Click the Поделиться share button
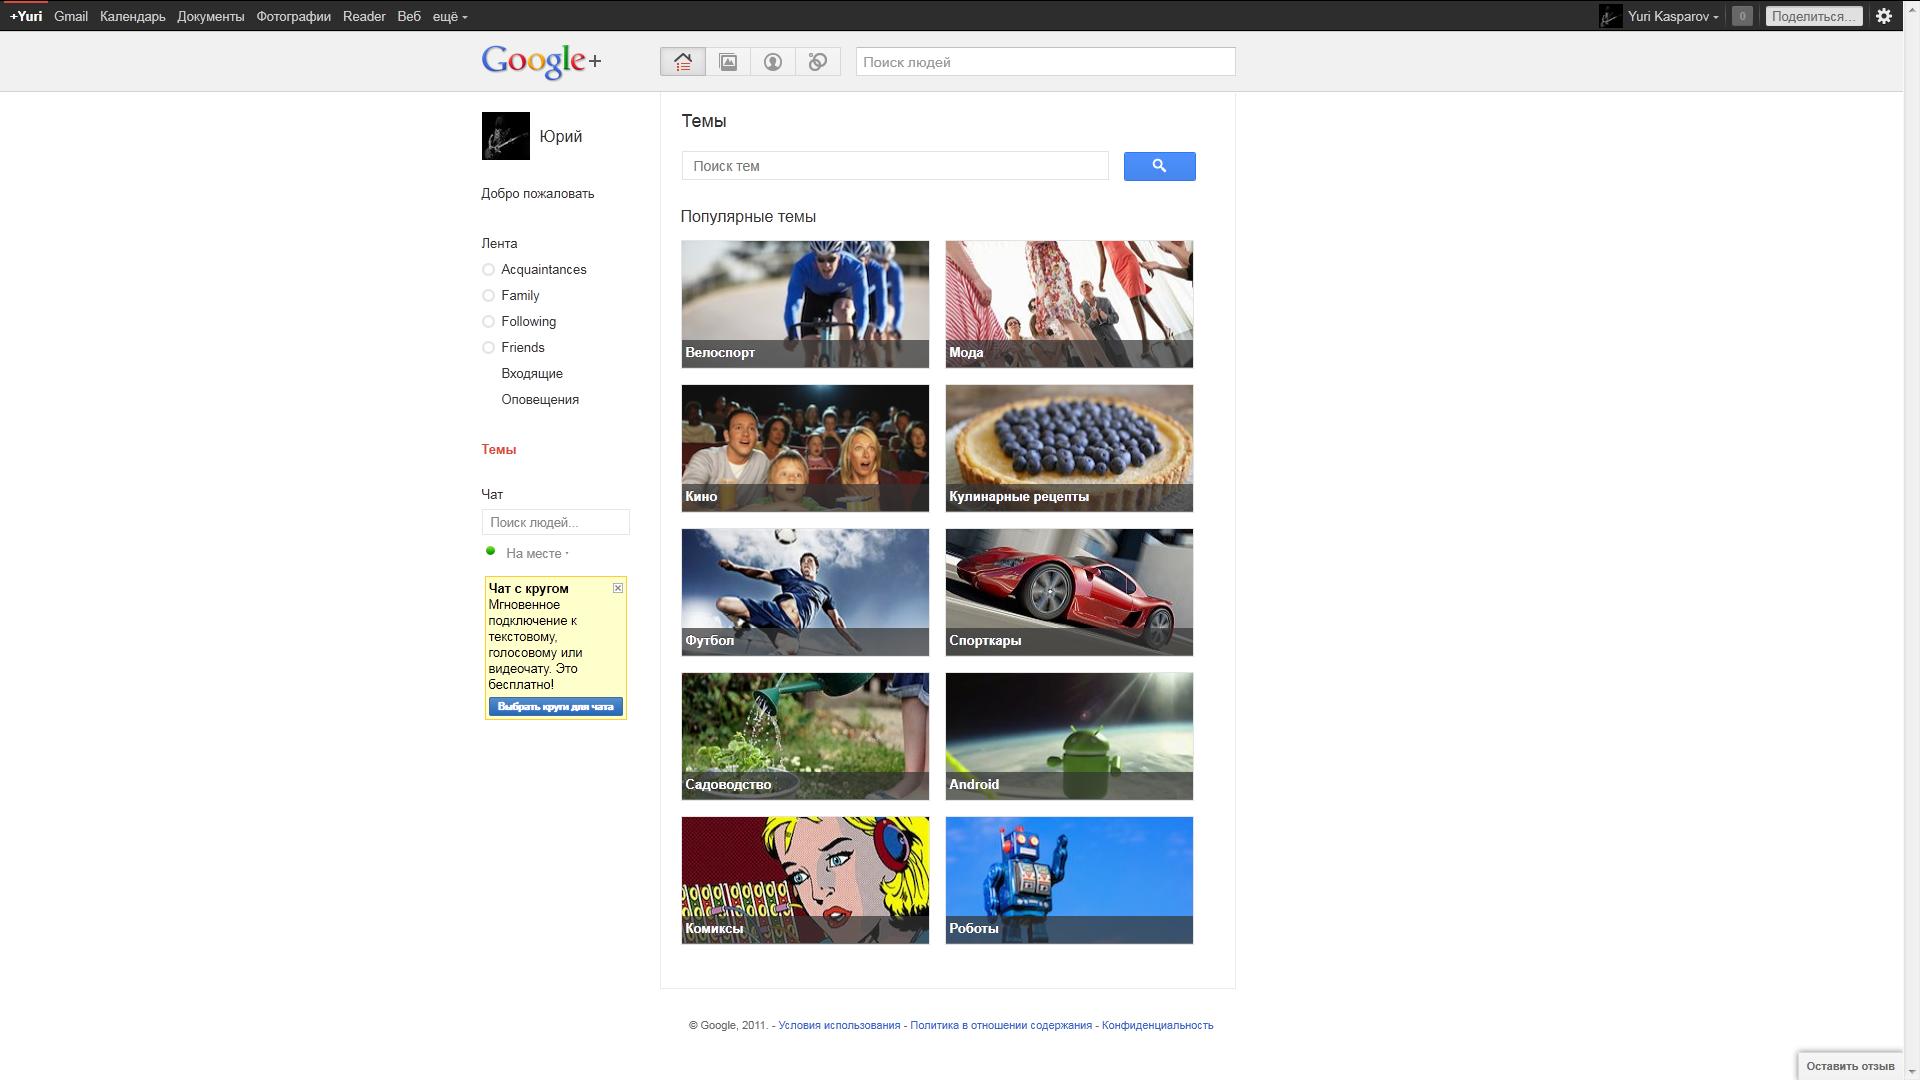The height and width of the screenshot is (1080, 1920). 1813,16
